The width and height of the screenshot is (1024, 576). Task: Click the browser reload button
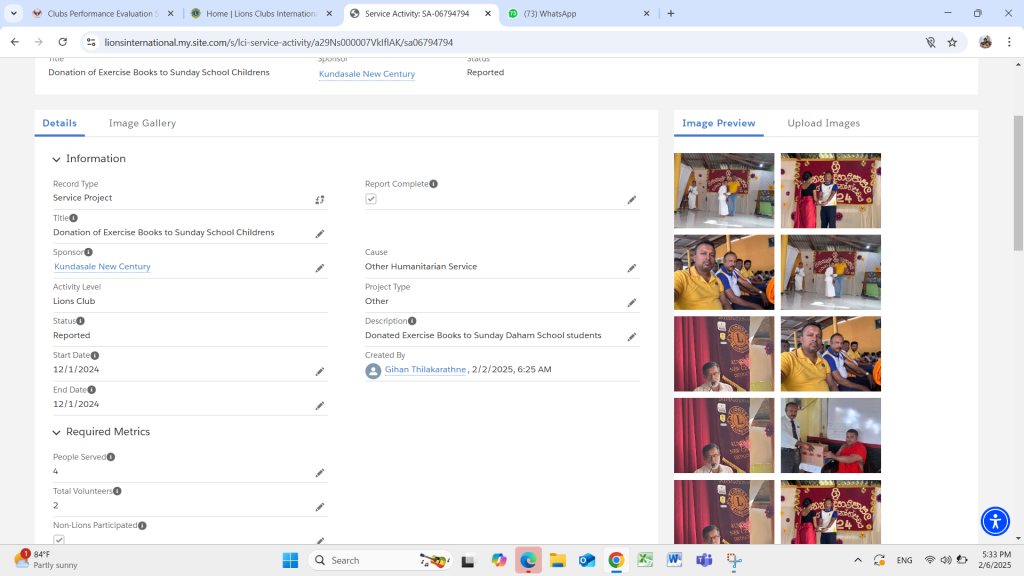pos(63,42)
